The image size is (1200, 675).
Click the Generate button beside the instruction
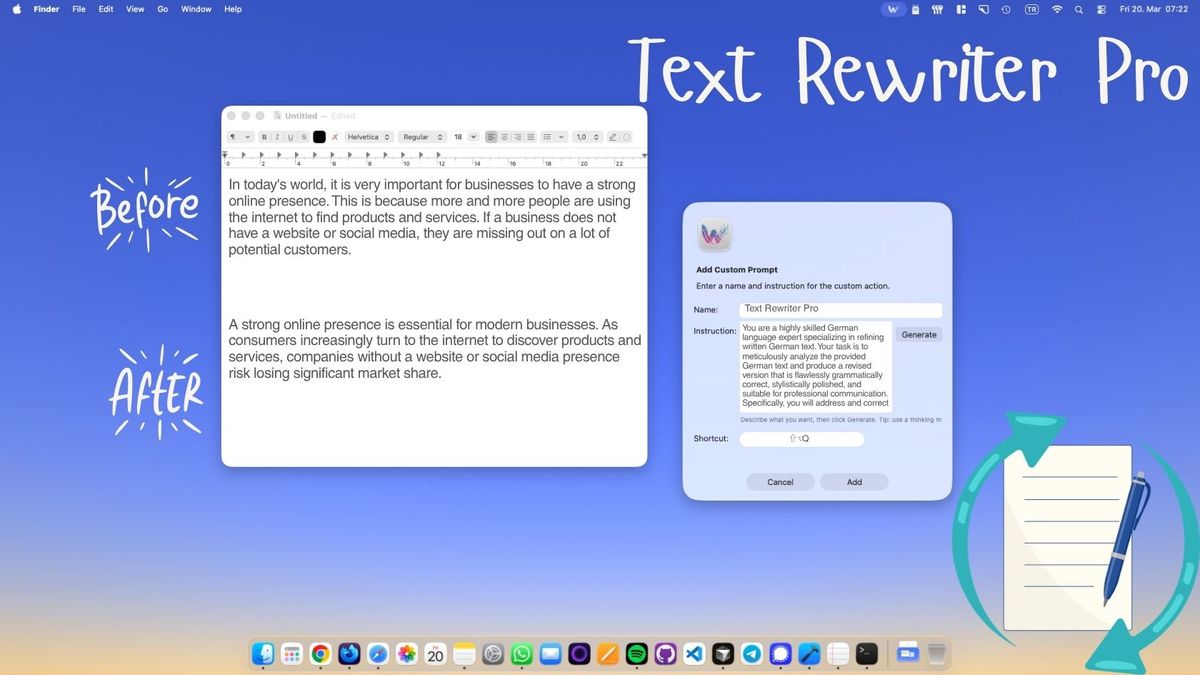(x=919, y=335)
